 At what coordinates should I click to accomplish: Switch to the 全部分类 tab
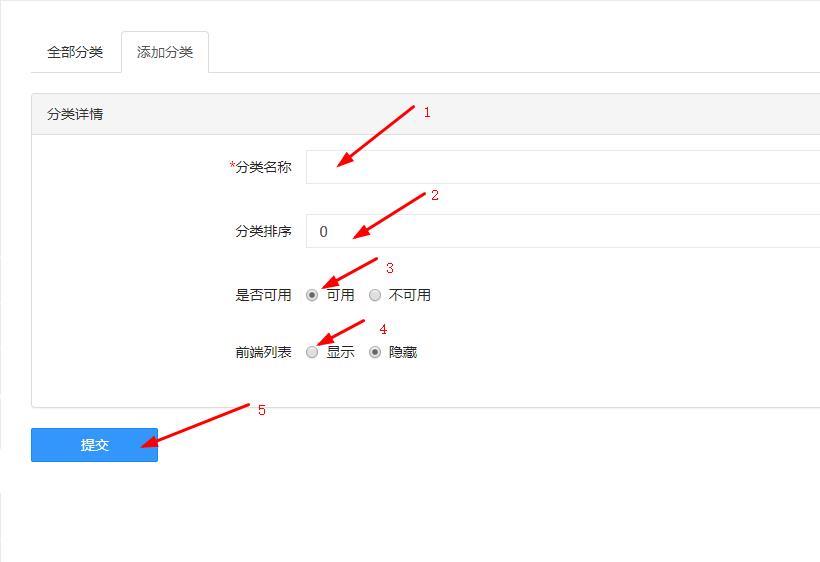[x=75, y=52]
